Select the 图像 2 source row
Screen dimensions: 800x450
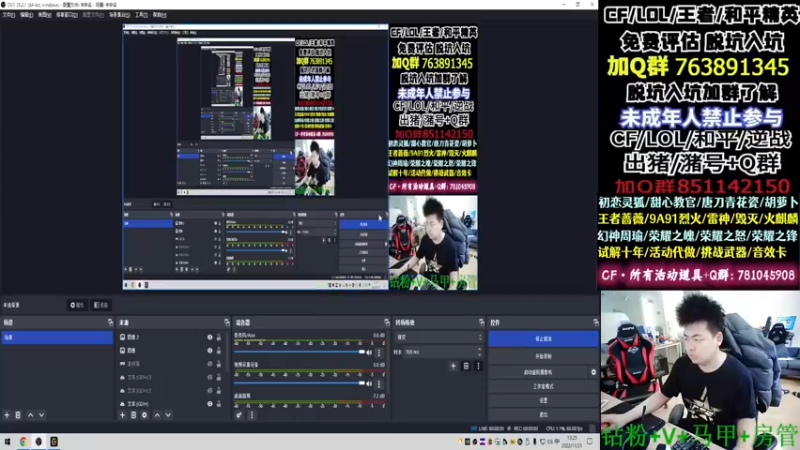pyautogui.click(x=170, y=337)
